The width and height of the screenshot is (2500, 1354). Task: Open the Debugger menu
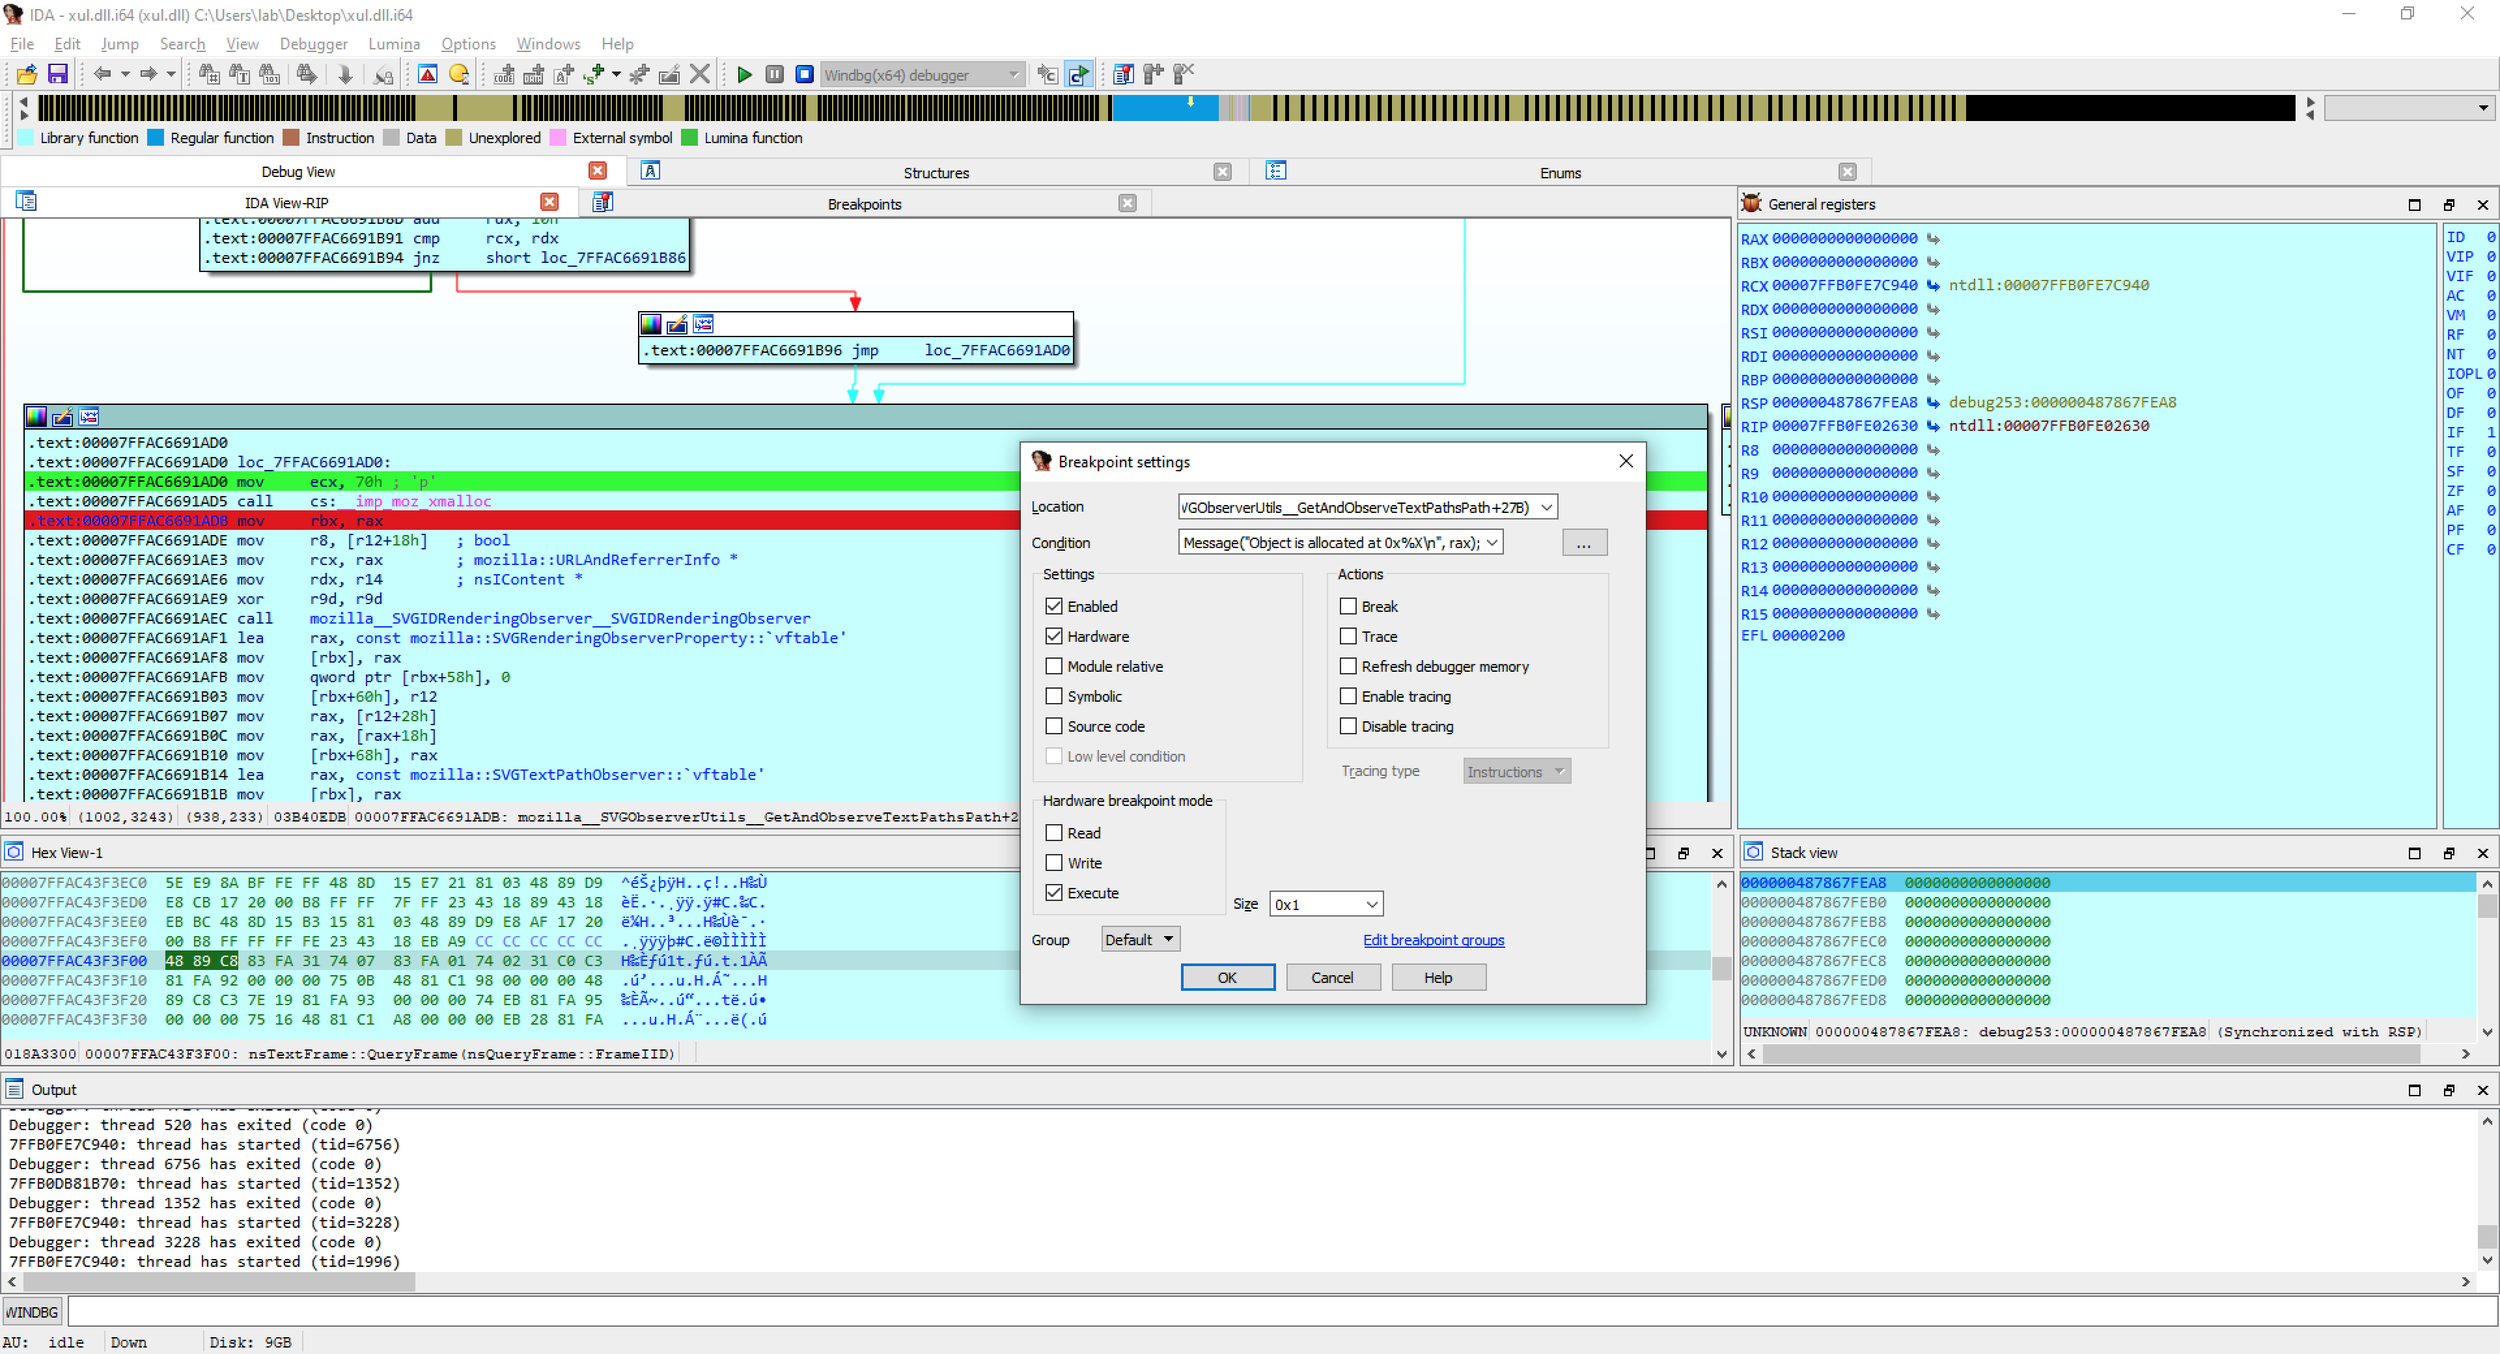[x=313, y=44]
